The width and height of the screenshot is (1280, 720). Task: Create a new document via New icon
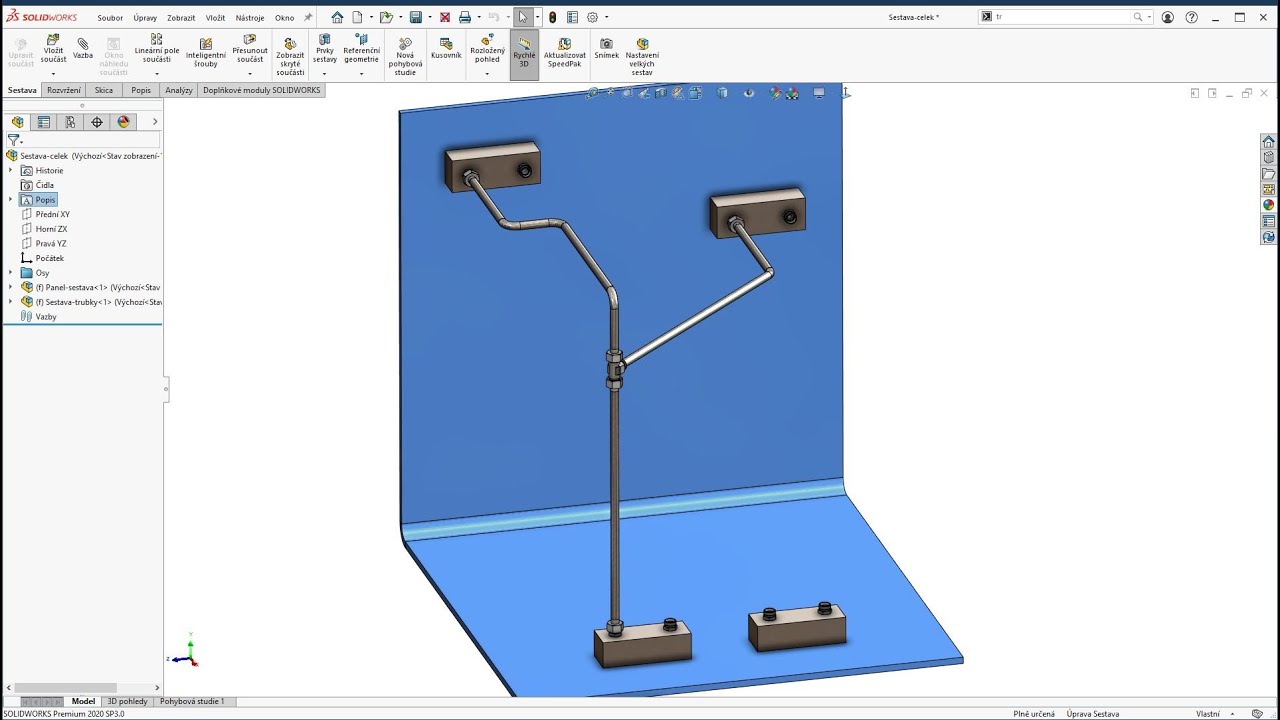click(357, 17)
